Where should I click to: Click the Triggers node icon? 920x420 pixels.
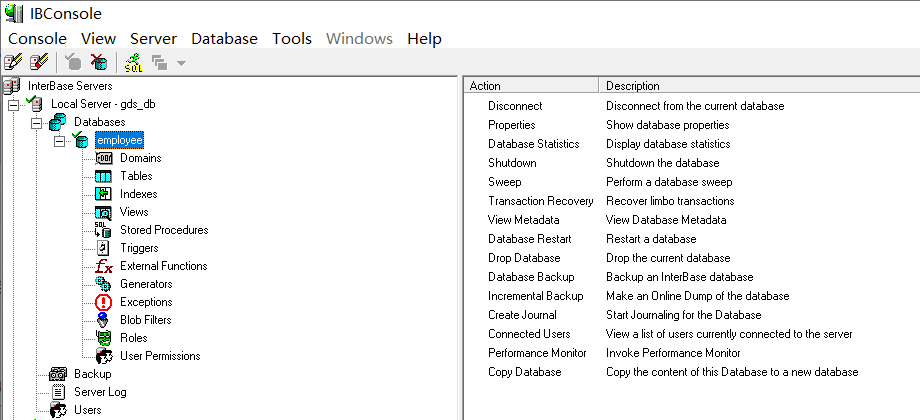[x=103, y=248]
